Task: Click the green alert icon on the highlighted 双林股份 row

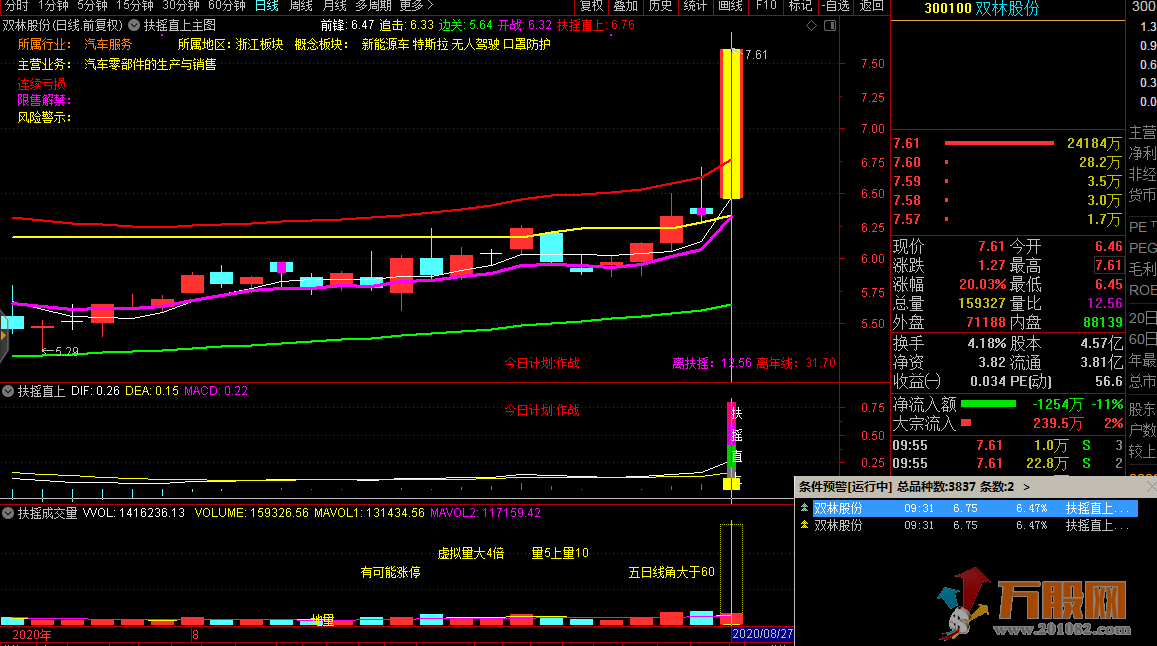Action: click(x=804, y=508)
